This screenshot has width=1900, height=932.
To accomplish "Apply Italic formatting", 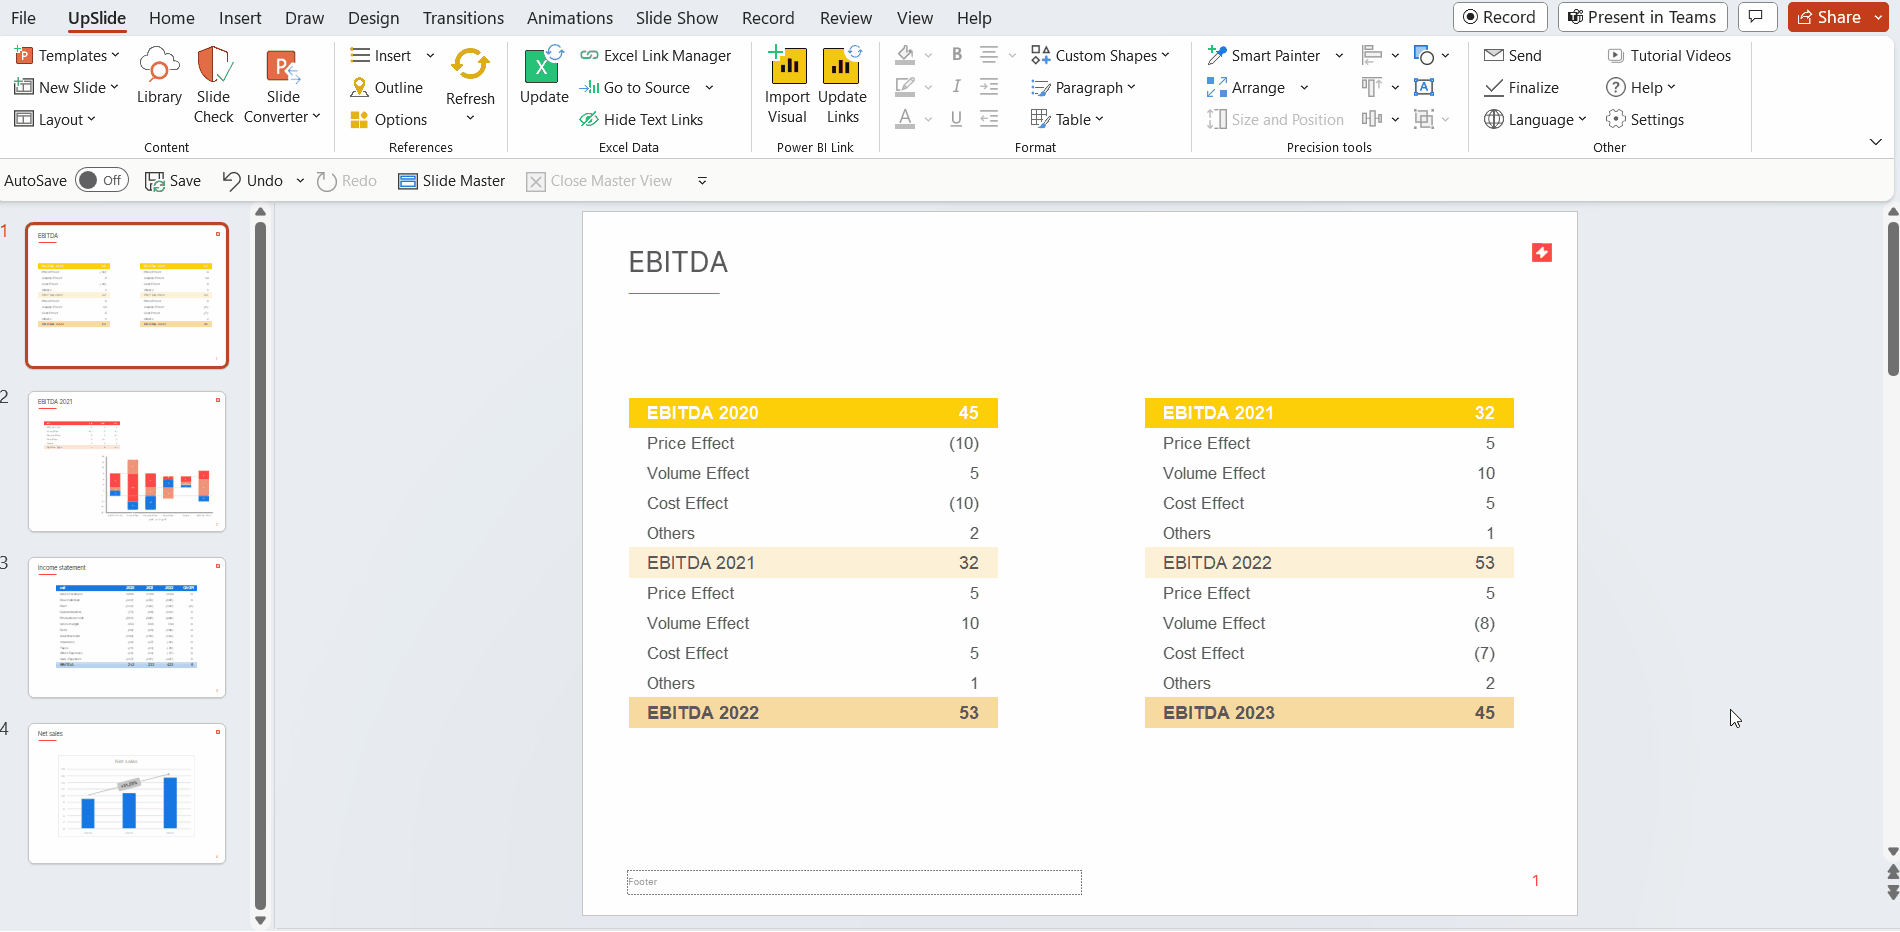I will [957, 87].
